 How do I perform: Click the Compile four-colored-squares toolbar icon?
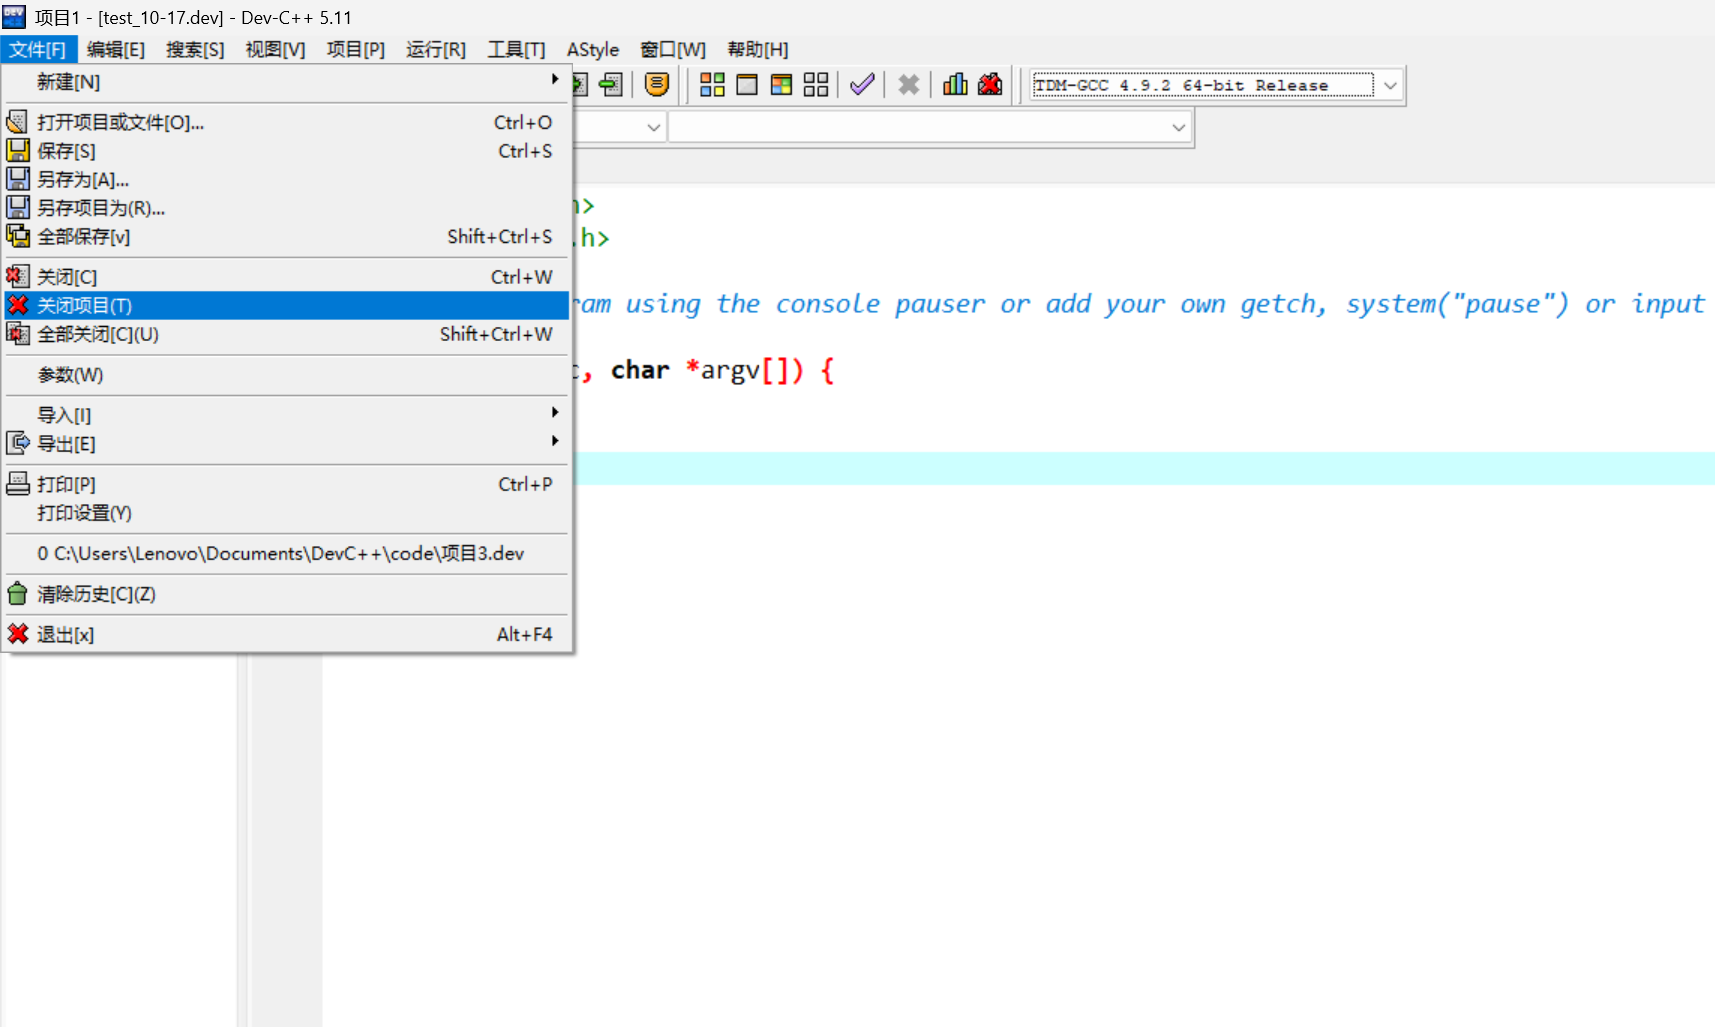[x=712, y=85]
